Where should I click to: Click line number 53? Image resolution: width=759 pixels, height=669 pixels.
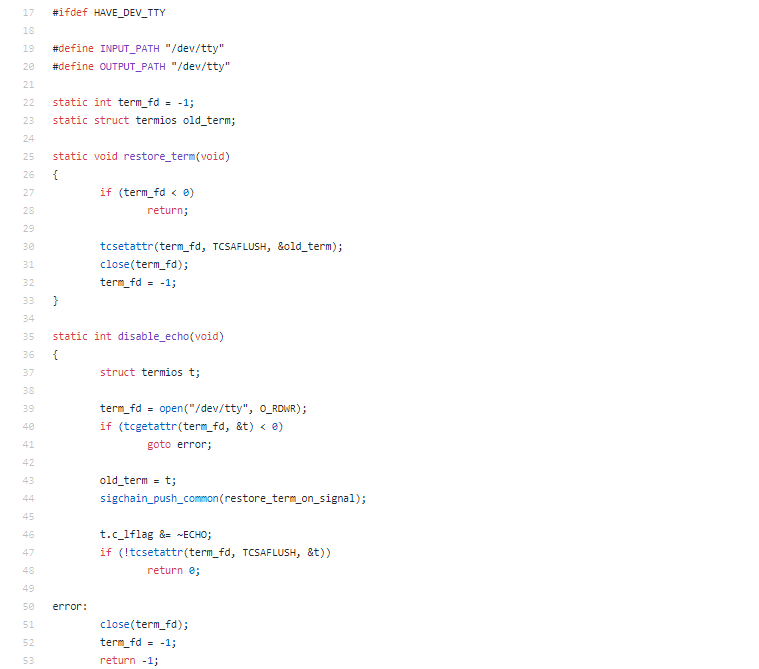(29, 660)
